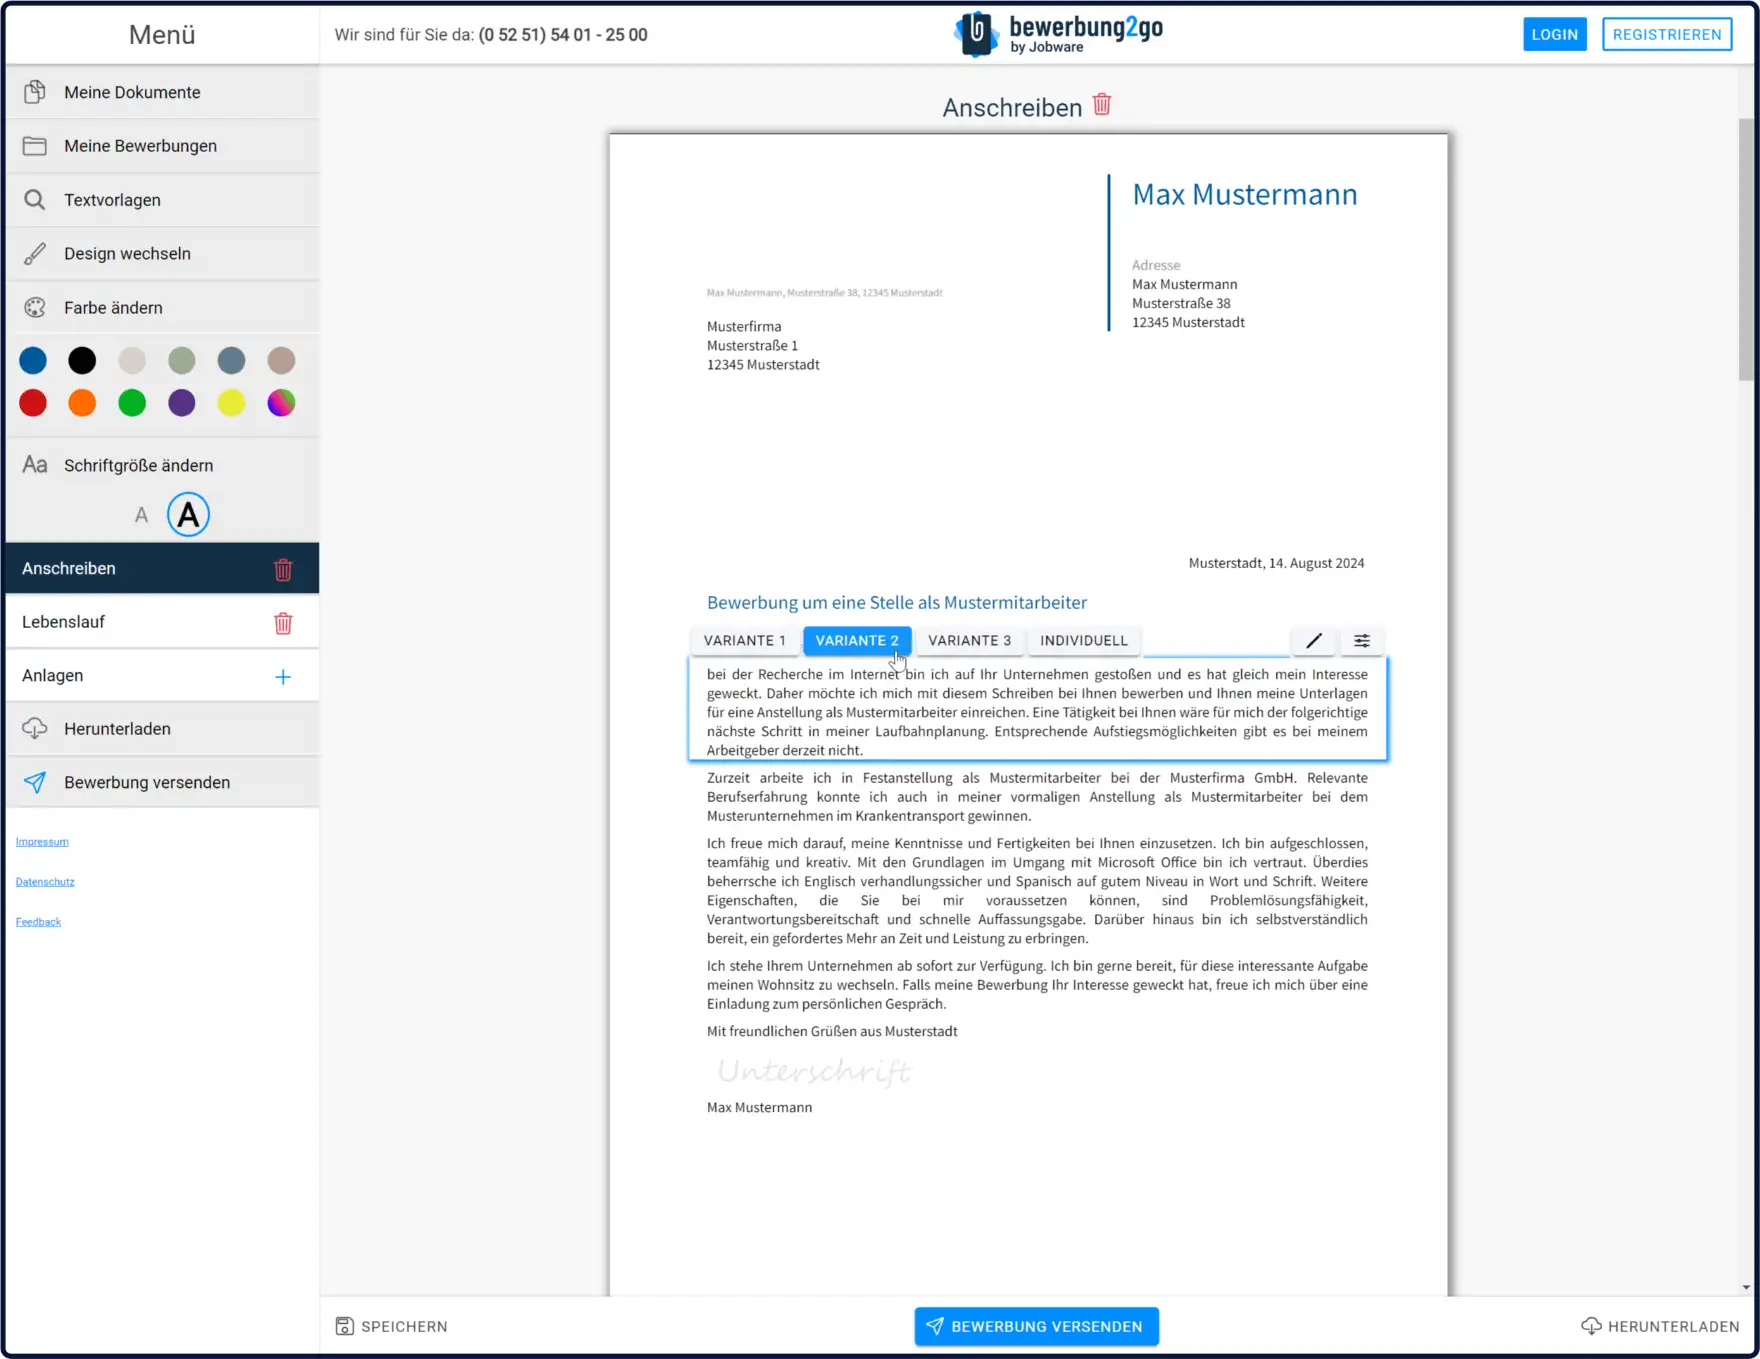This screenshot has width=1760, height=1359.
Task: Click the Textvorlagen magnifier icon
Action: click(35, 200)
